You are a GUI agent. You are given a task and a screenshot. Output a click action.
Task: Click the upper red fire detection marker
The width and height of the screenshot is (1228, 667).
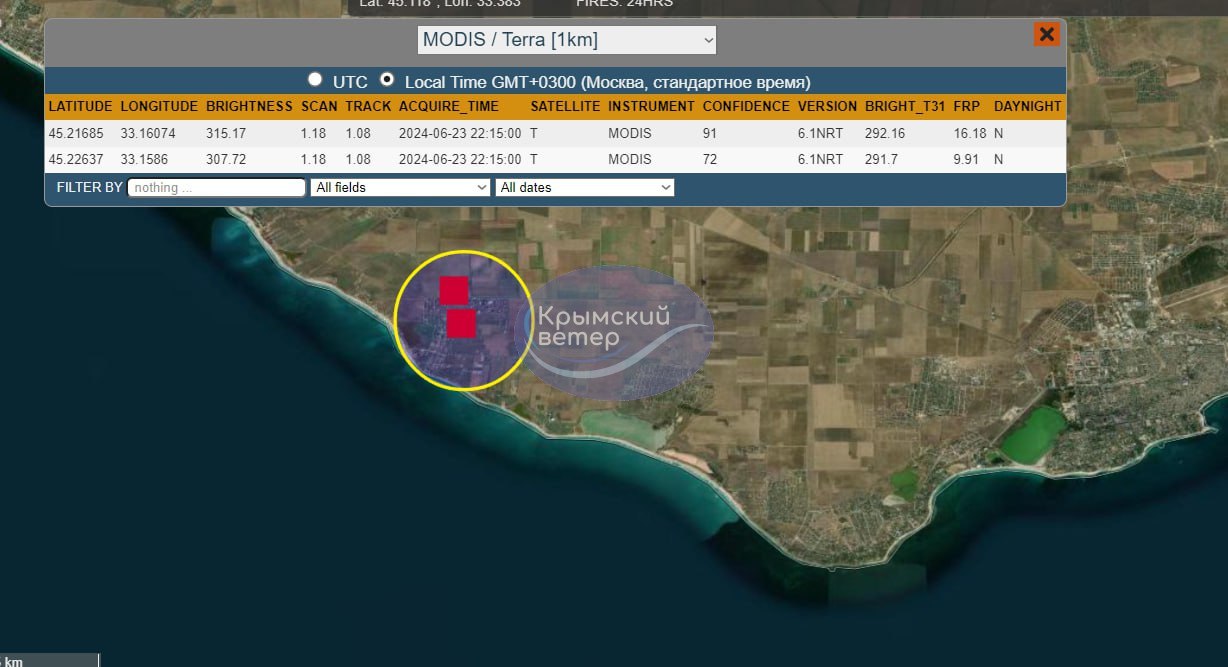click(454, 290)
